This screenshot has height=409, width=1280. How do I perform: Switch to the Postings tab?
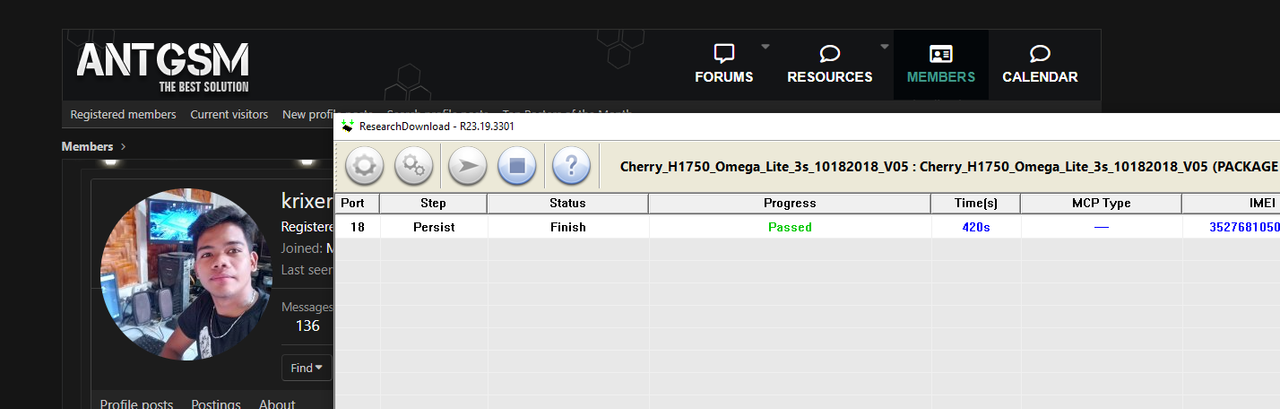(x=216, y=404)
